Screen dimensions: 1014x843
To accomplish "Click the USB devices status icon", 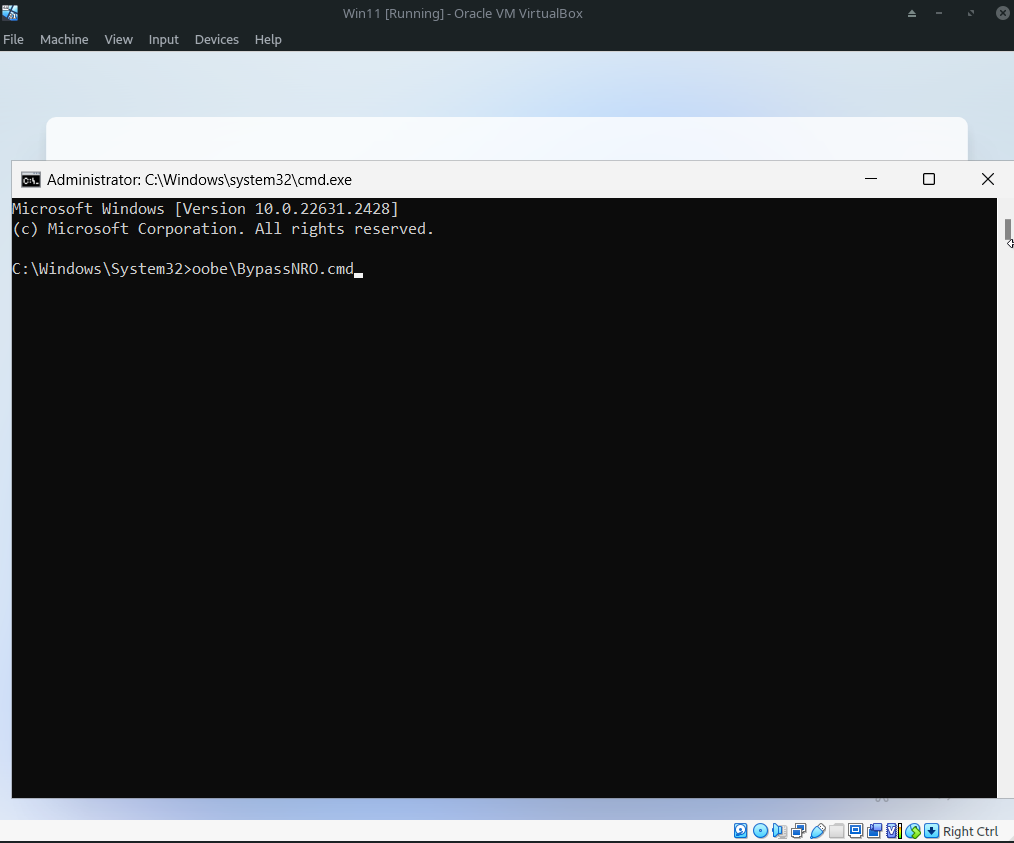I will point(817,831).
